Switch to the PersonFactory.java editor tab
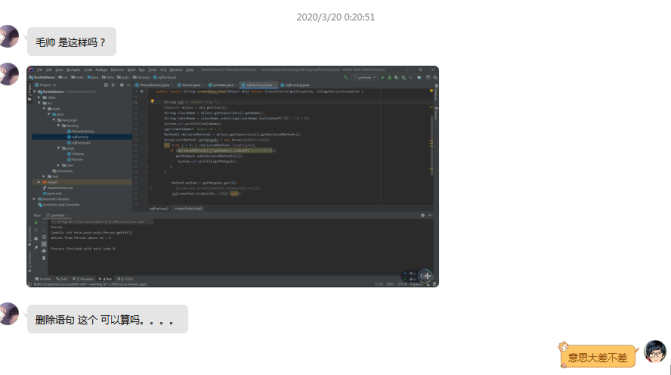This screenshot has height=375, width=671. [x=153, y=85]
